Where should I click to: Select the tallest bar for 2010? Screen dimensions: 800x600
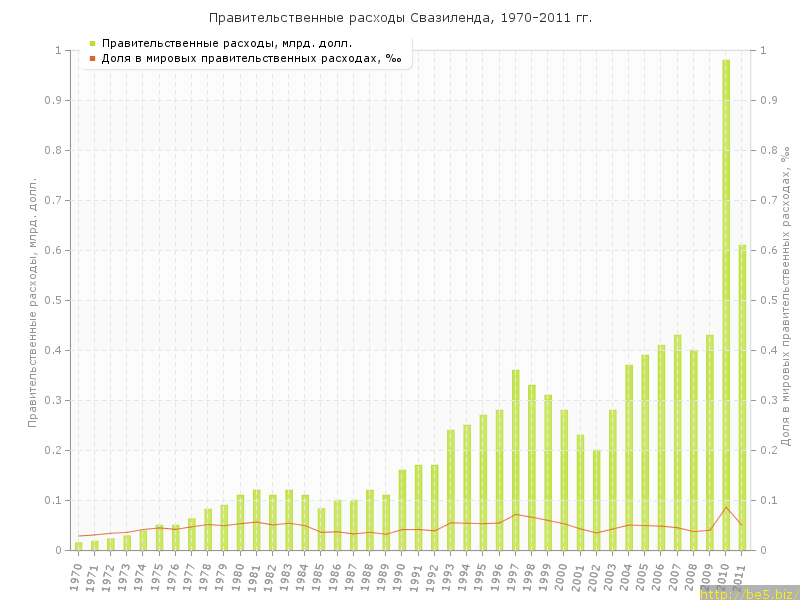click(x=726, y=300)
